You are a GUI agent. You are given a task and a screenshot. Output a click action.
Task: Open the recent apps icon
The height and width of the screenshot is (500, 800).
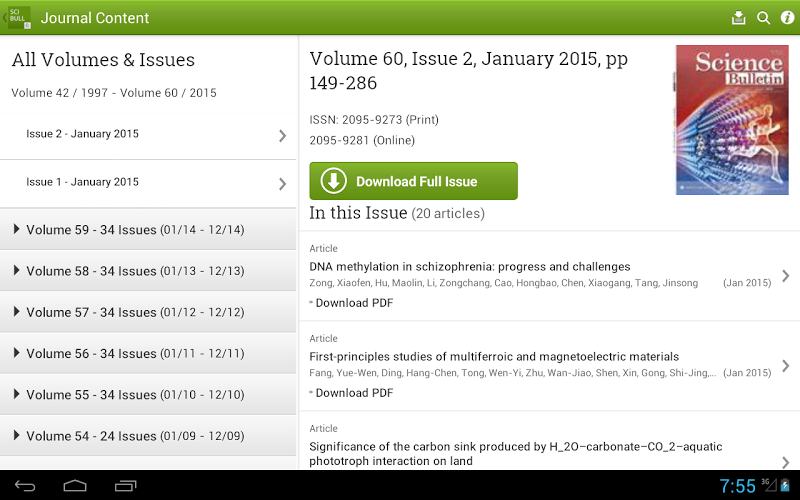pyautogui.click(x=125, y=486)
